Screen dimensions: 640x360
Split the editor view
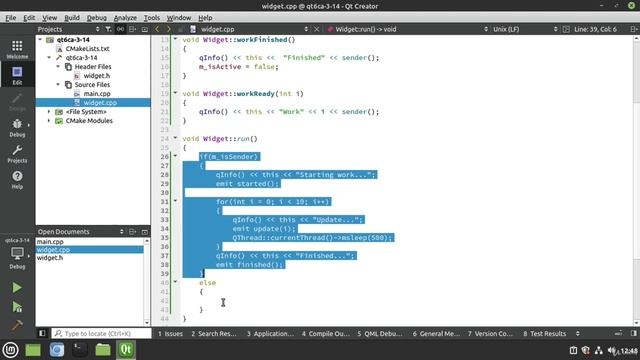tap(633, 29)
